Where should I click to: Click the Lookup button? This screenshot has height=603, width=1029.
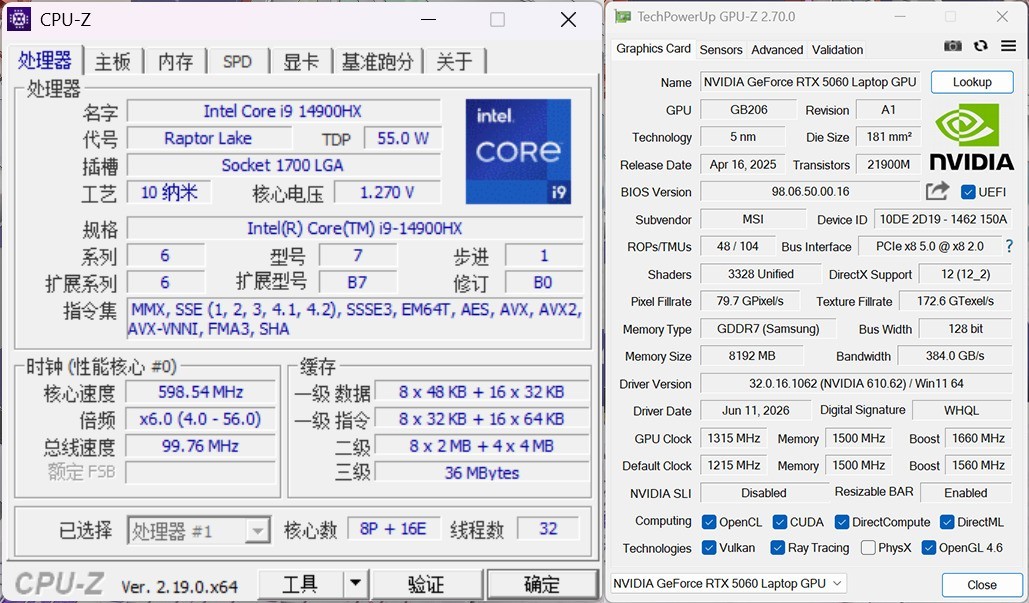coord(972,82)
